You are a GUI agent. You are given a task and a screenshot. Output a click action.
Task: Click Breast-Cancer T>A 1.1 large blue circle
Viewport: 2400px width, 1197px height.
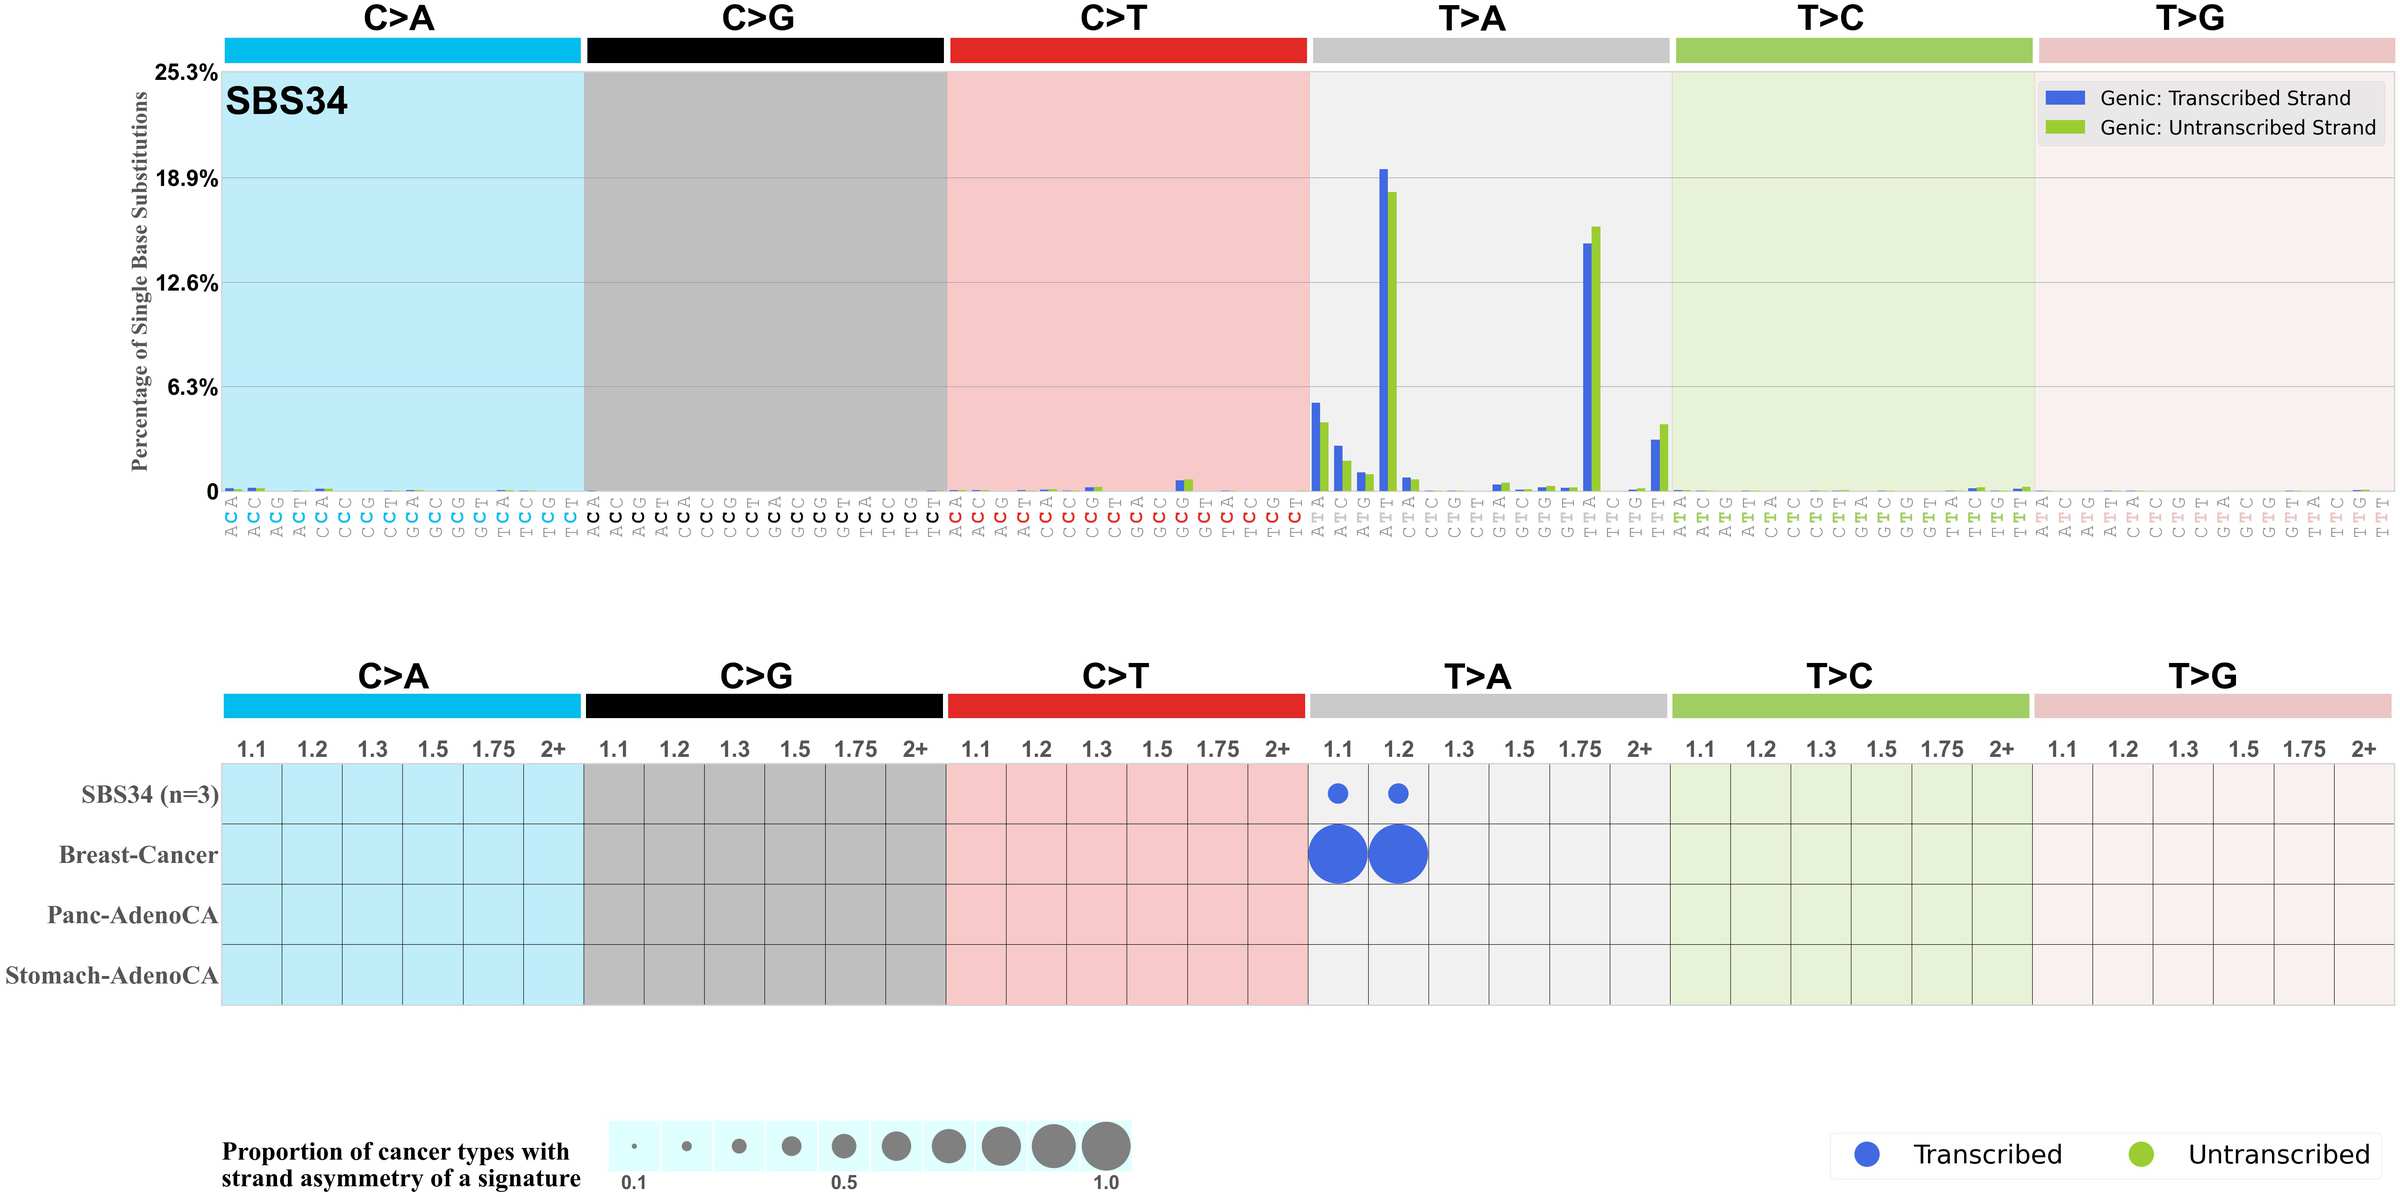(1337, 854)
